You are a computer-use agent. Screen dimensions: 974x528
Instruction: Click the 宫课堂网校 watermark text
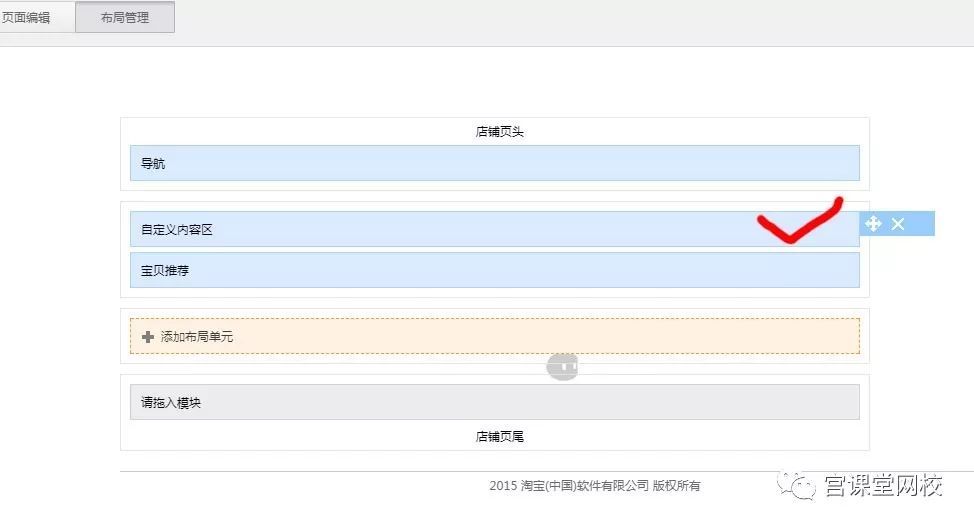[x=883, y=487]
